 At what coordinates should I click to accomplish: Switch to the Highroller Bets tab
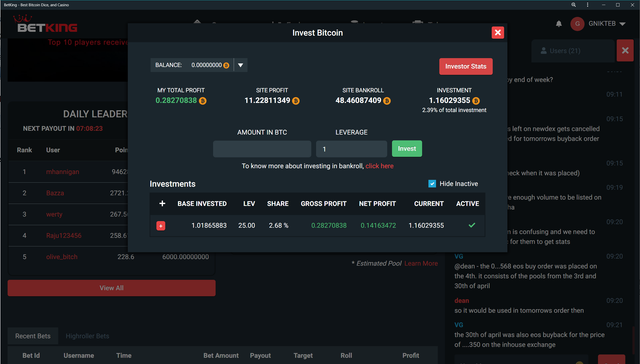tap(87, 336)
